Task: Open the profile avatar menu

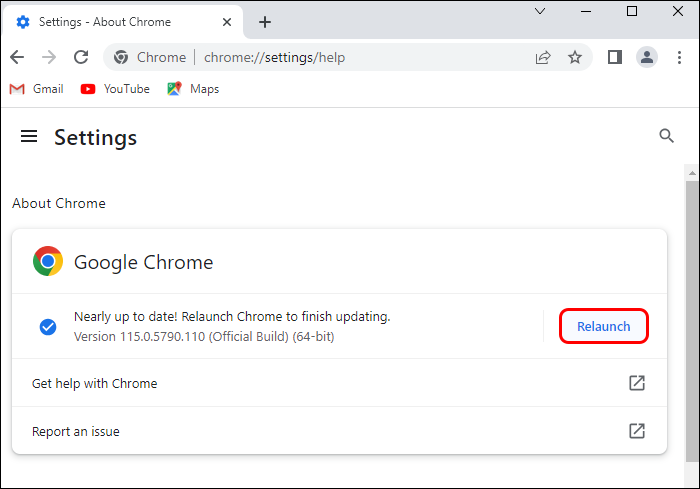Action: coord(647,57)
